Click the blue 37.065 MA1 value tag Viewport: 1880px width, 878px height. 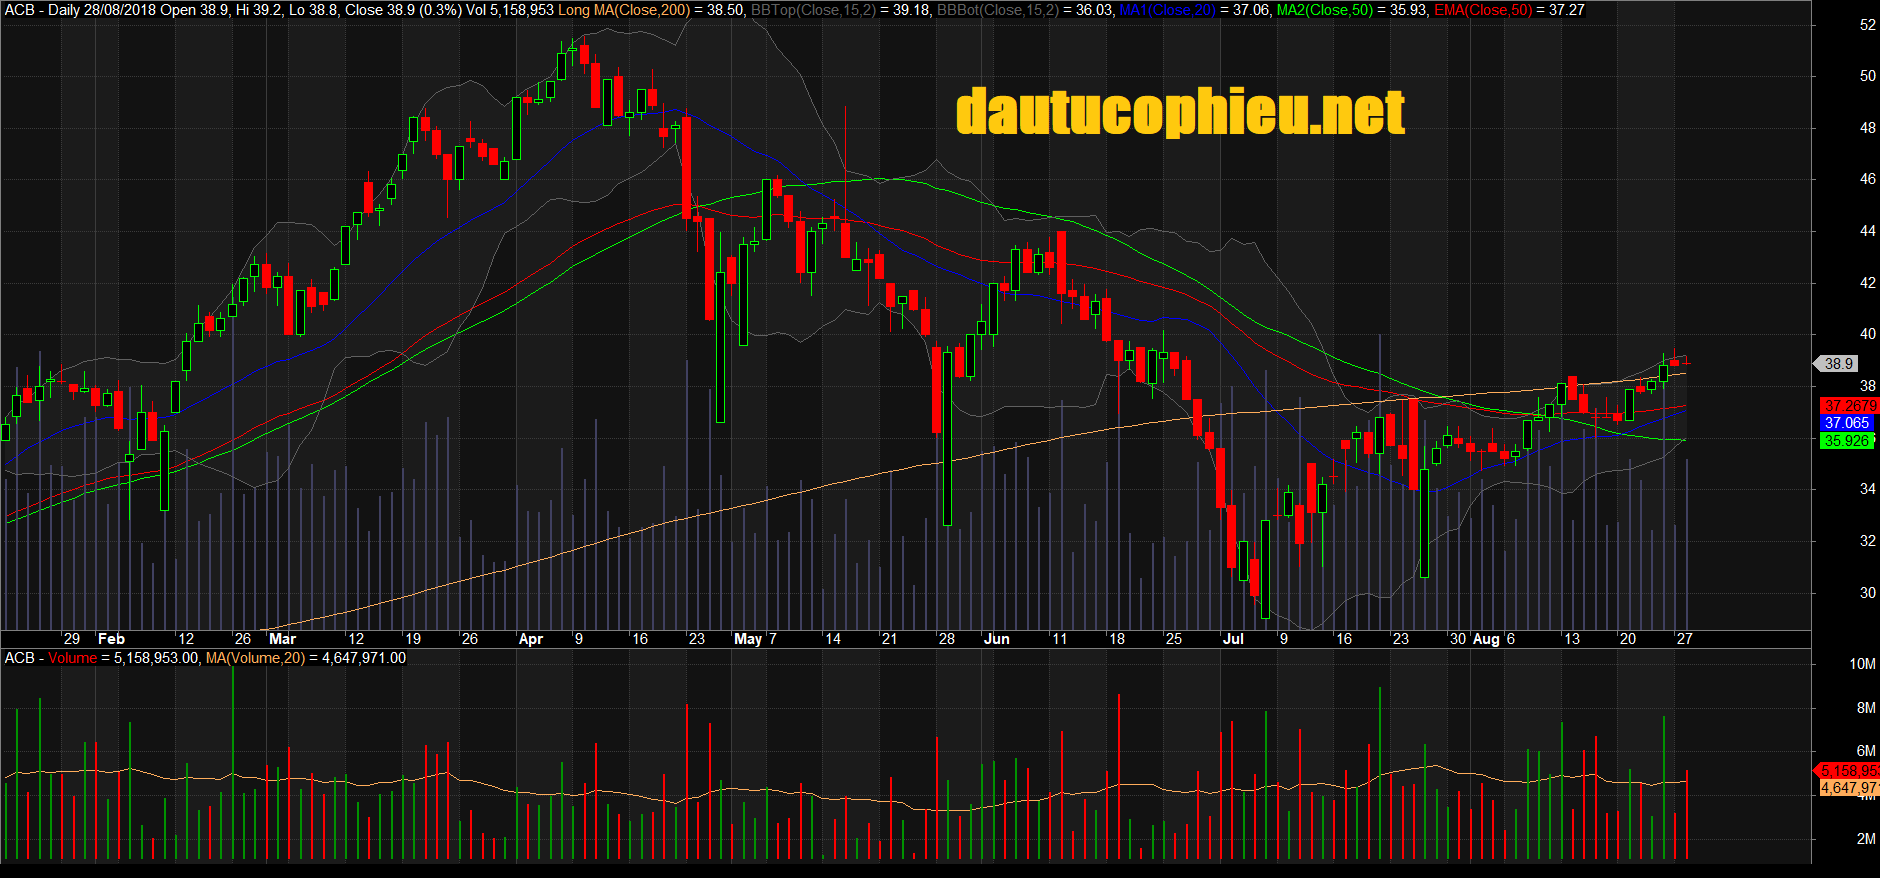click(1846, 423)
